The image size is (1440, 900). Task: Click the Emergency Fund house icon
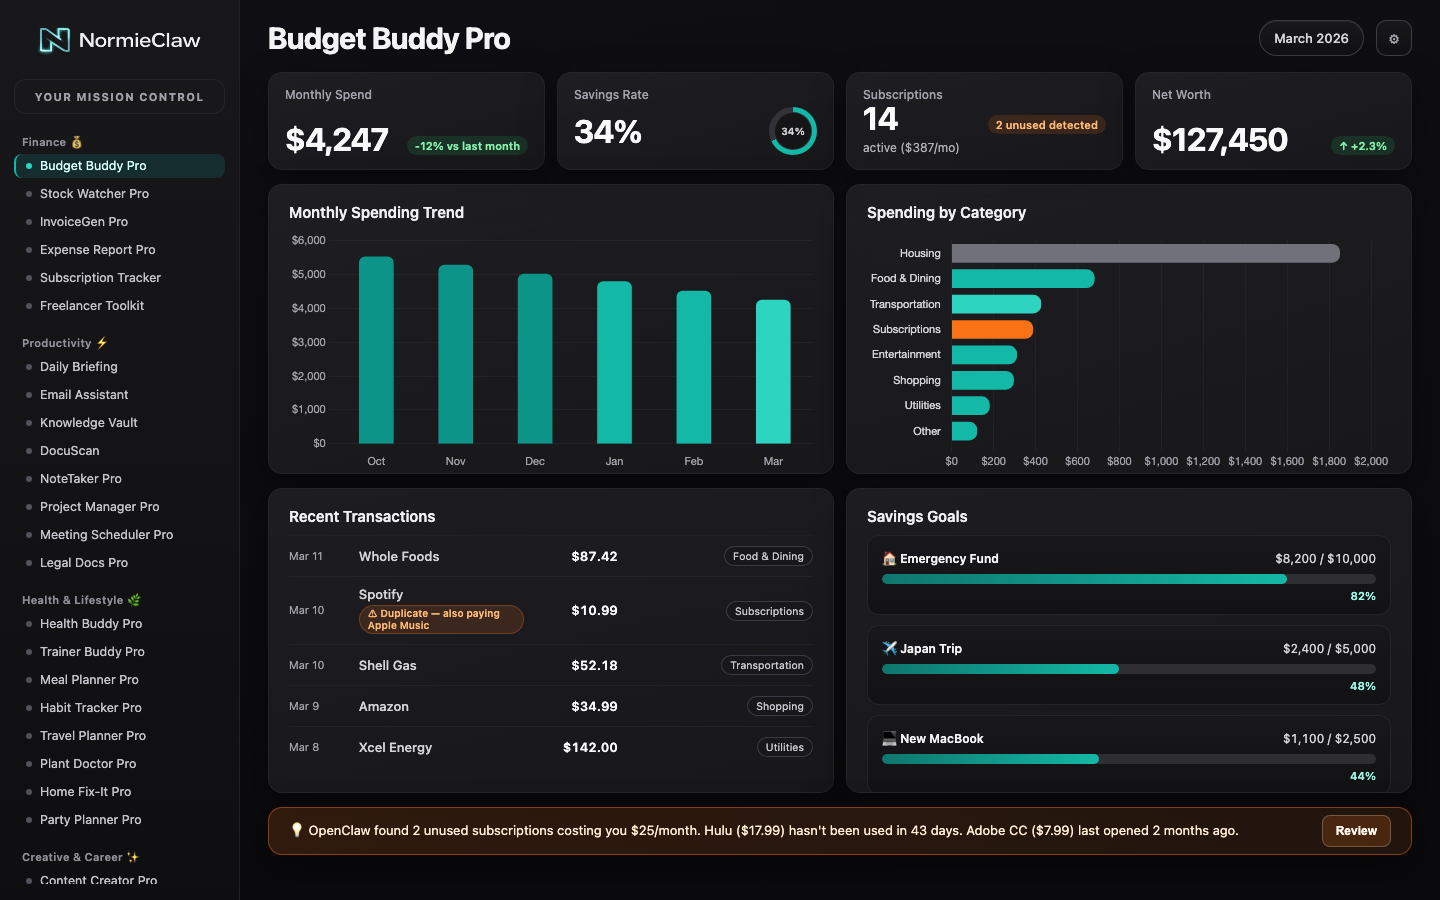click(889, 559)
